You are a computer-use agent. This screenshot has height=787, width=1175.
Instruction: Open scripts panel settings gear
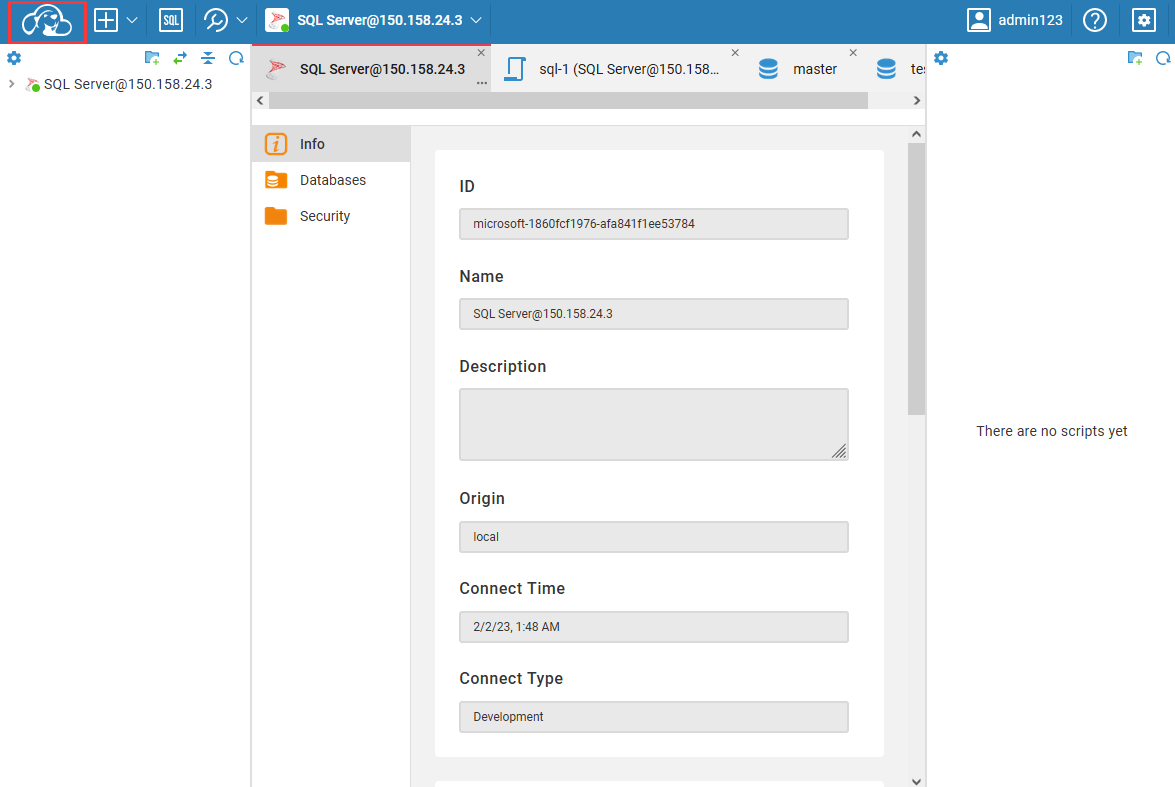(940, 58)
